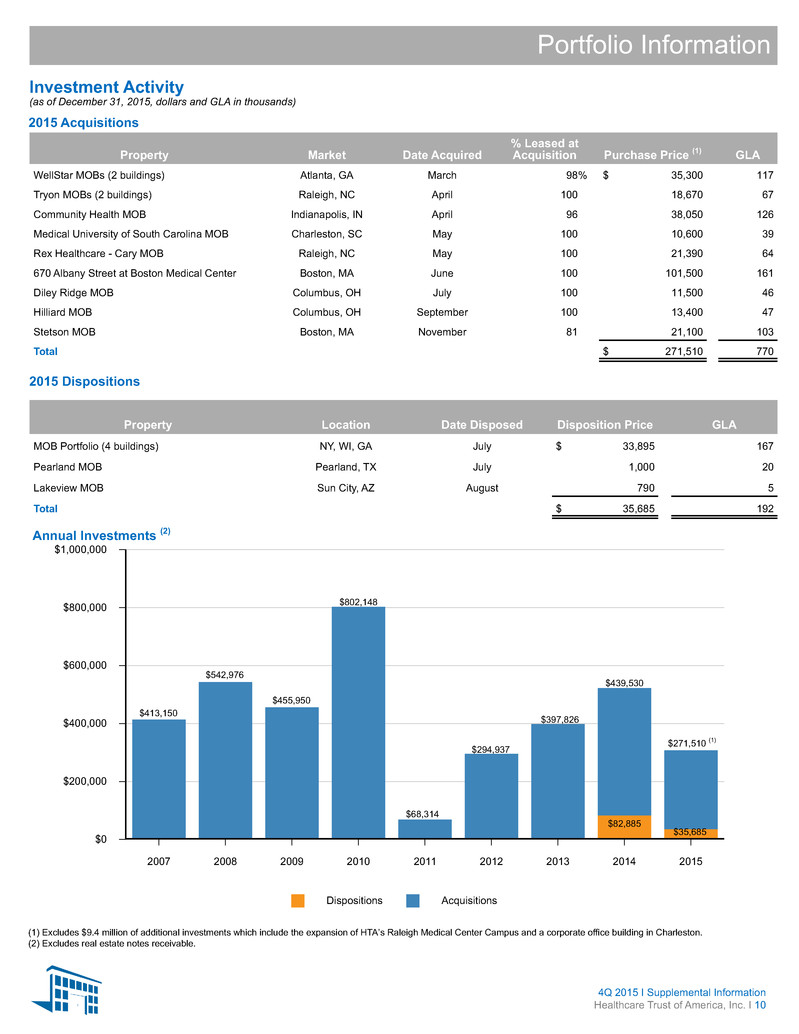Click the 'Acquisitions' legend label

[x=469, y=901]
